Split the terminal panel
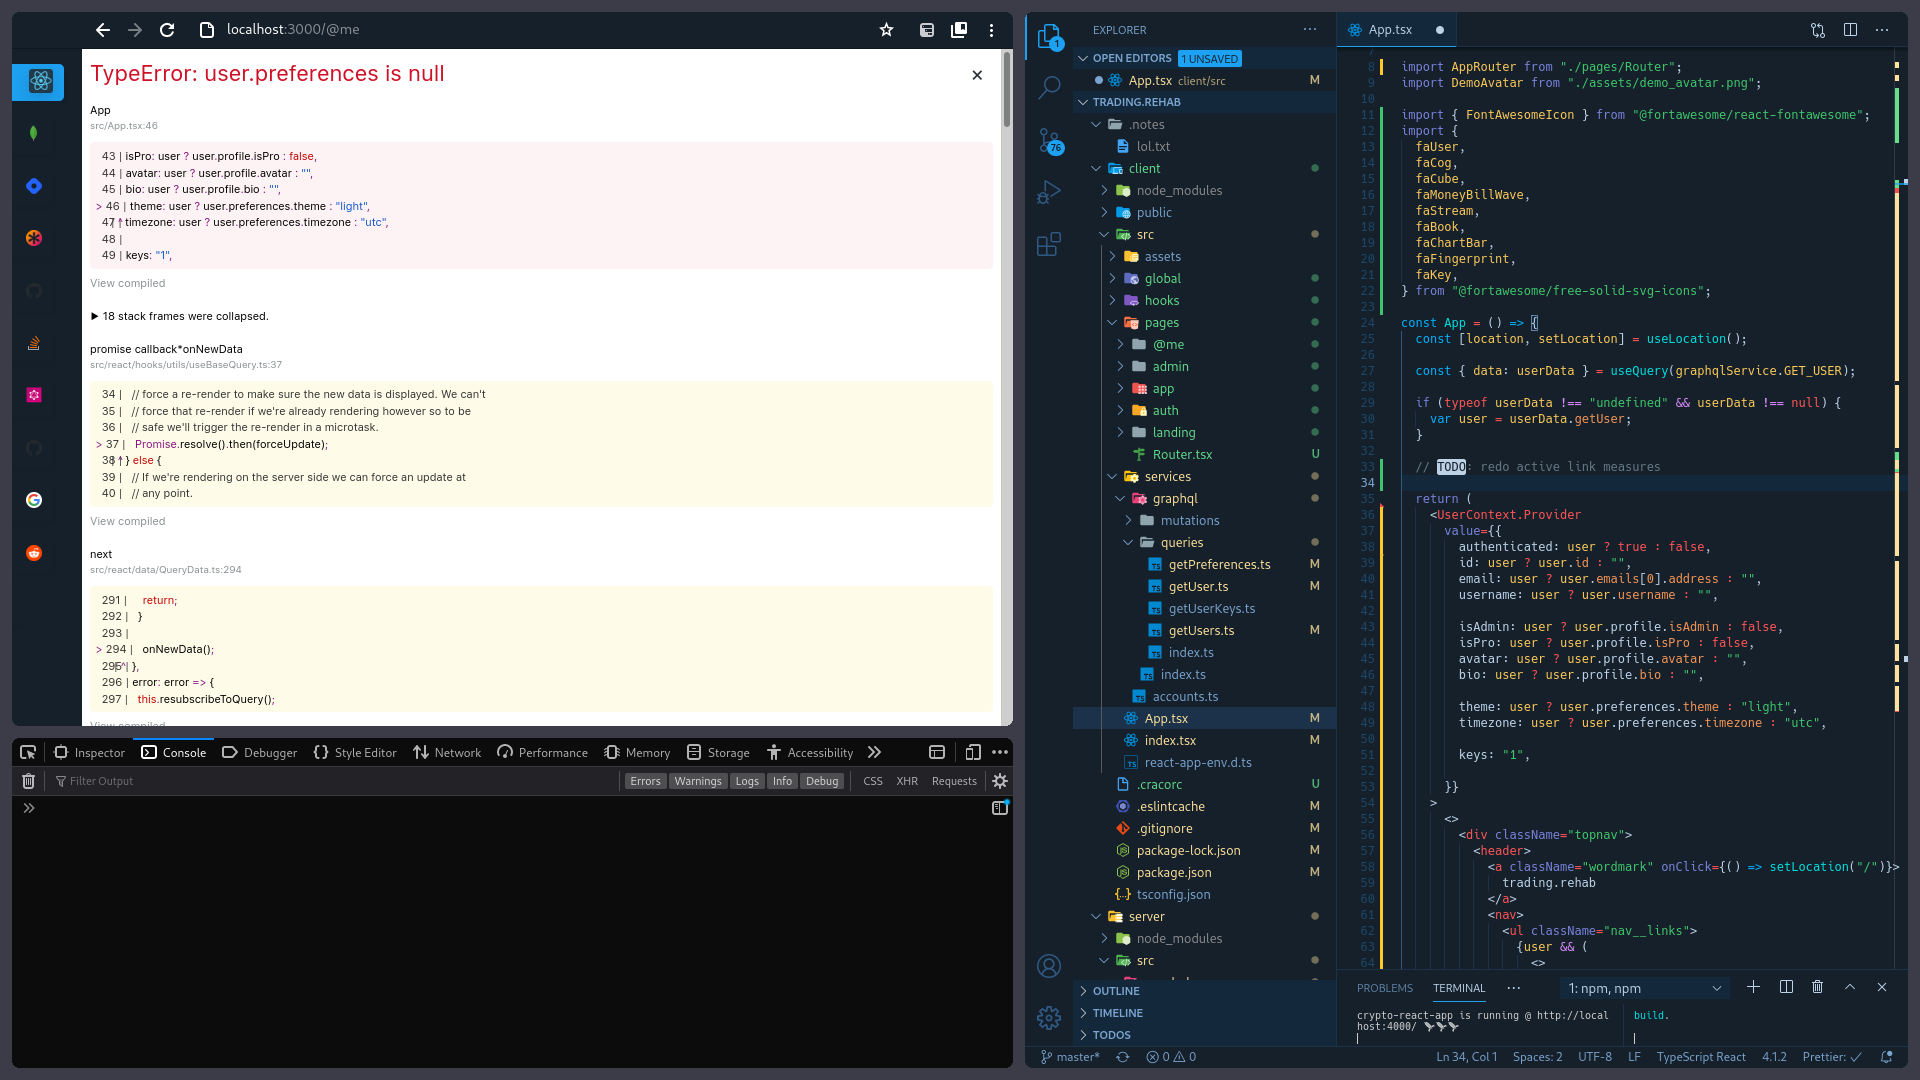Viewport: 1920px width, 1080px height. (1786, 987)
